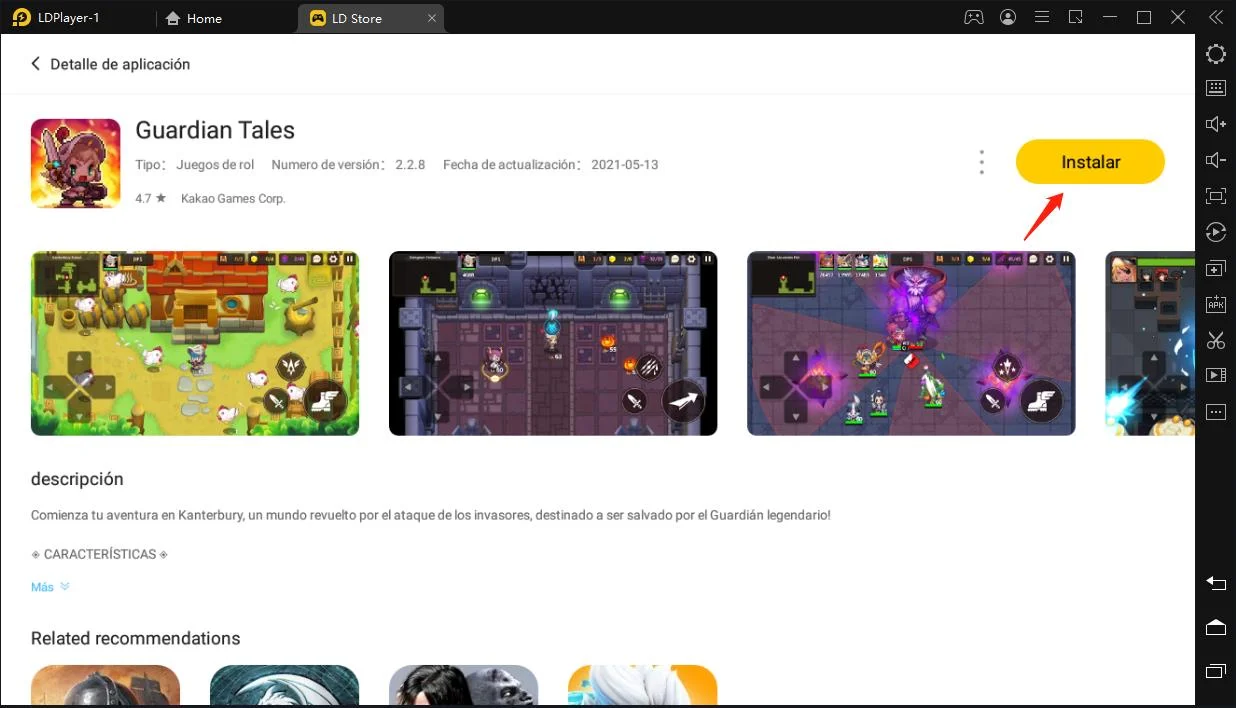The image size is (1236, 708).
Task: View the dungeon room screenshot
Action: point(553,343)
